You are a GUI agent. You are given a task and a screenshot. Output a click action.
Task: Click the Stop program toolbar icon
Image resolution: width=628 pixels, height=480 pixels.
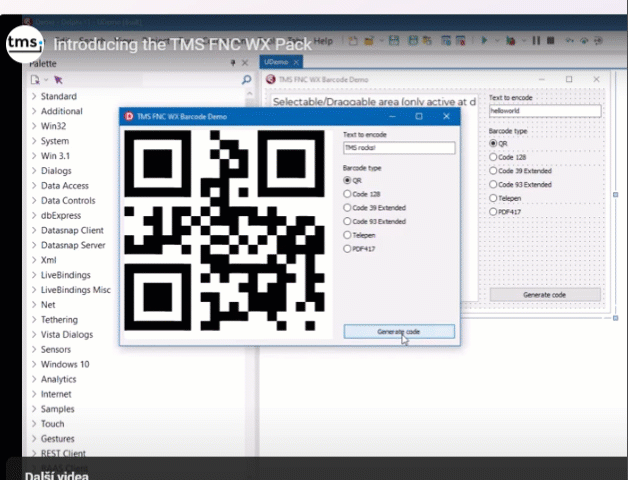point(551,40)
